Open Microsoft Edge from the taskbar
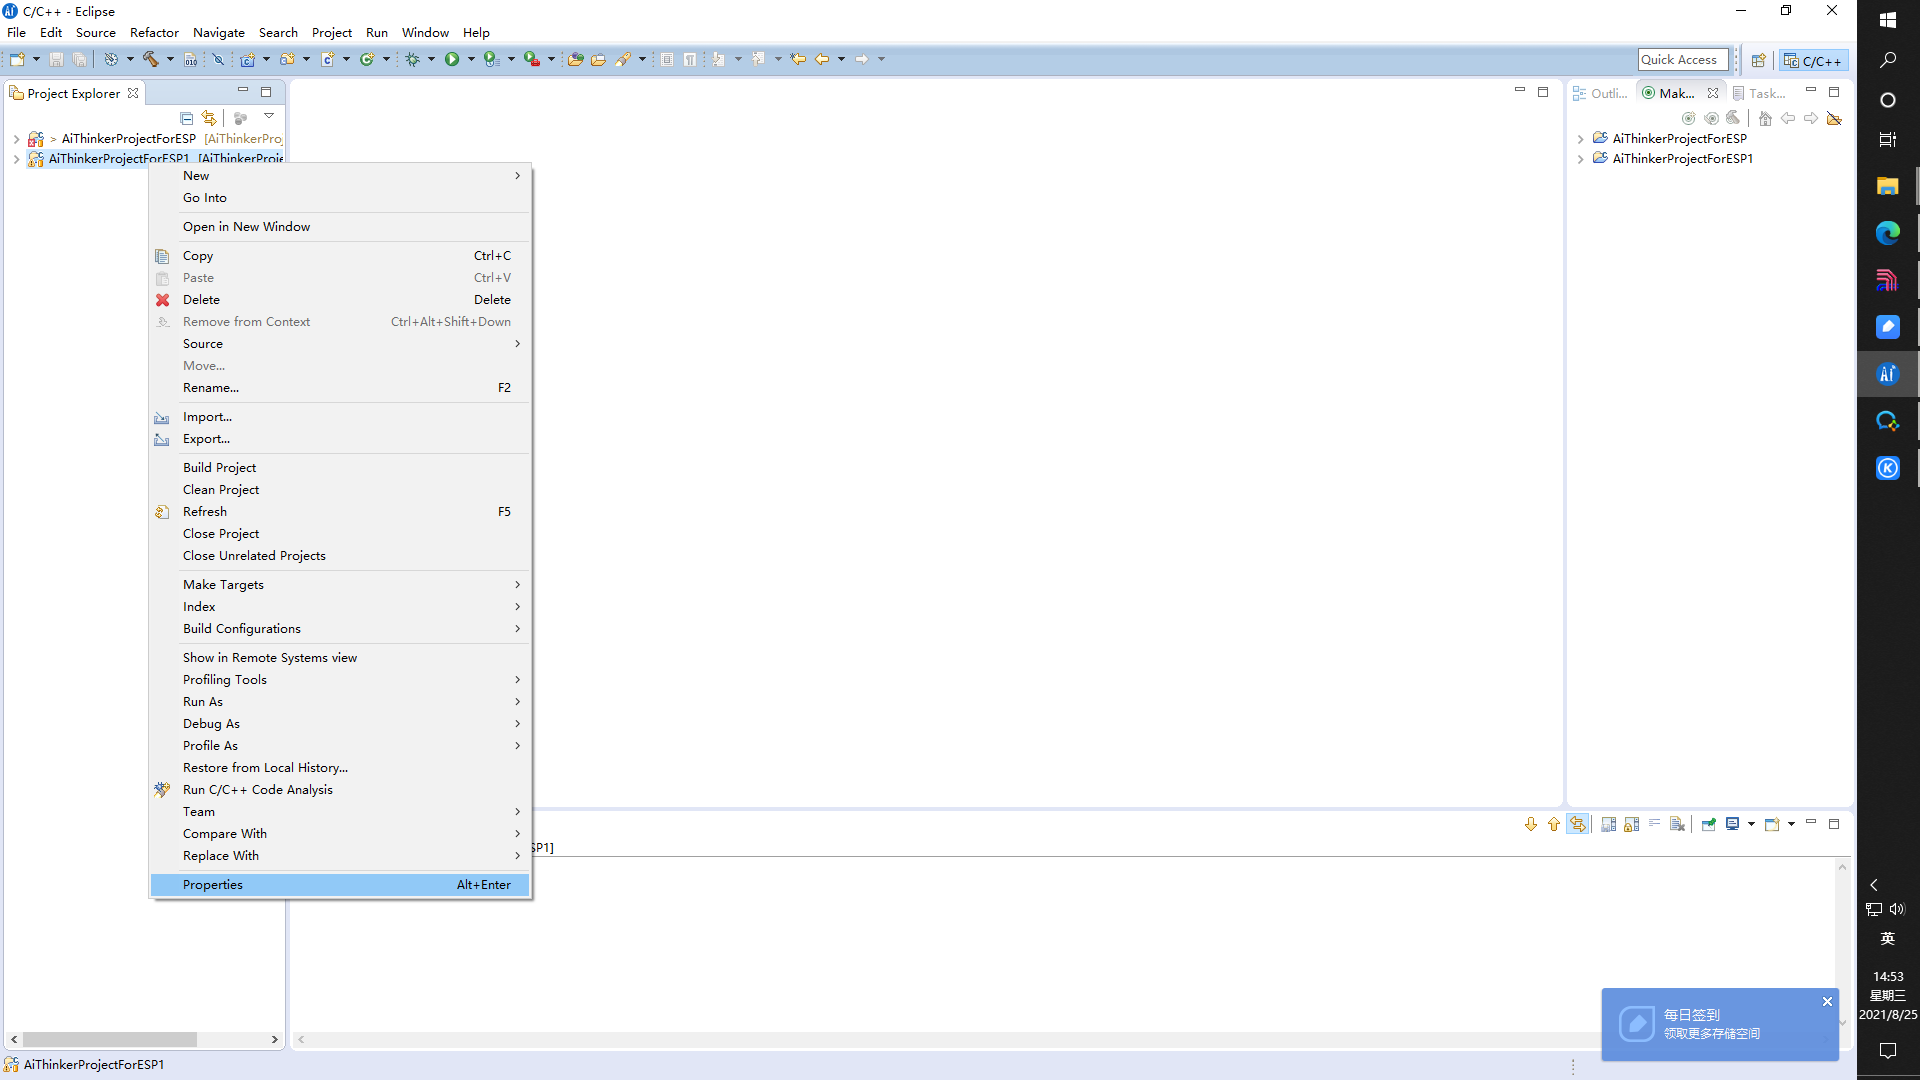The width and height of the screenshot is (1920, 1080). (1887, 233)
